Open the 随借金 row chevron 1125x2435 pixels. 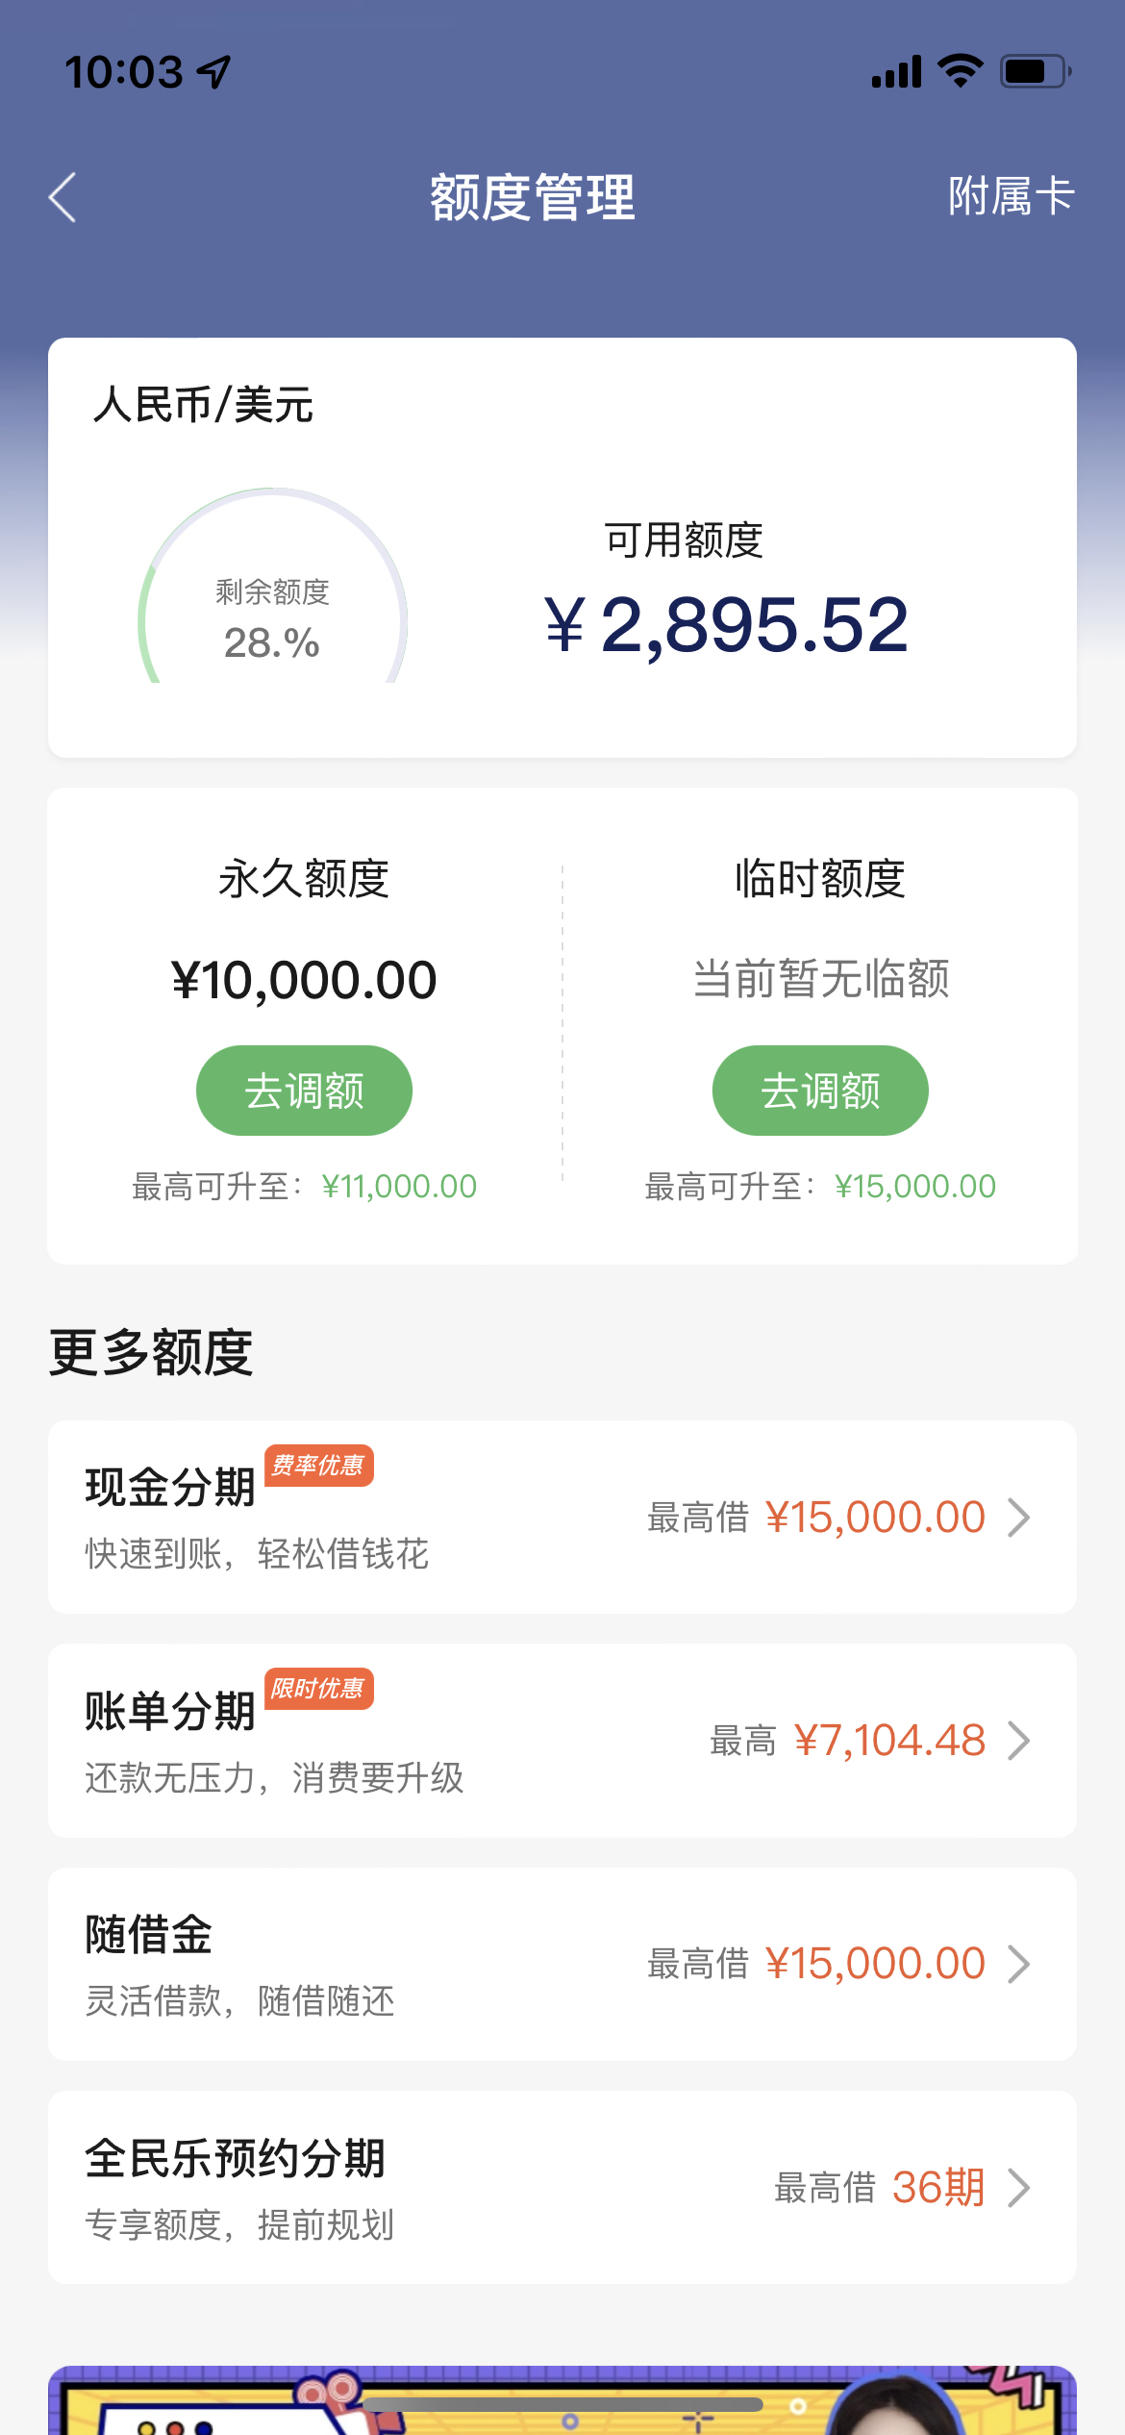tap(1019, 1964)
